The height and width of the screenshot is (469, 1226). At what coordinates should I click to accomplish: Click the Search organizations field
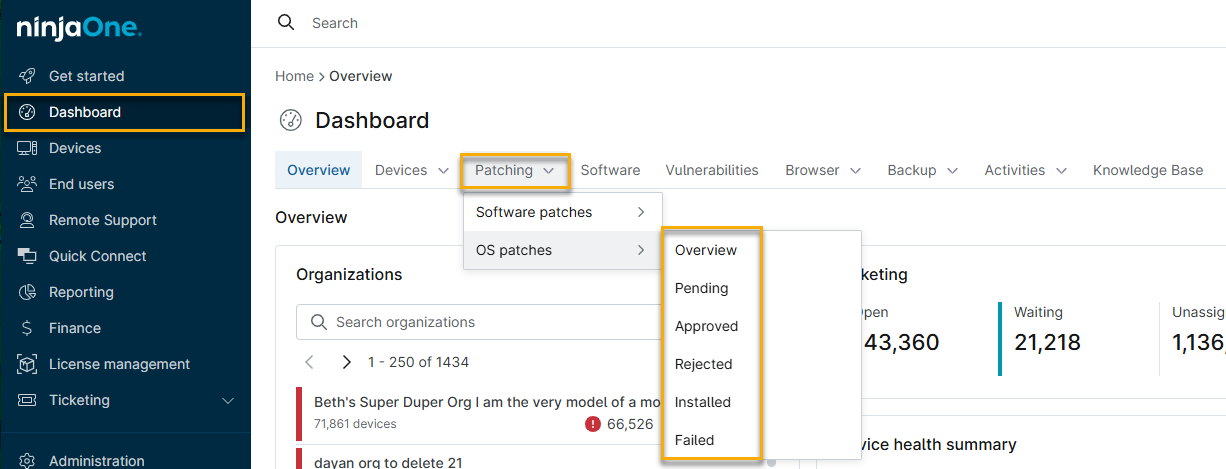click(x=480, y=322)
